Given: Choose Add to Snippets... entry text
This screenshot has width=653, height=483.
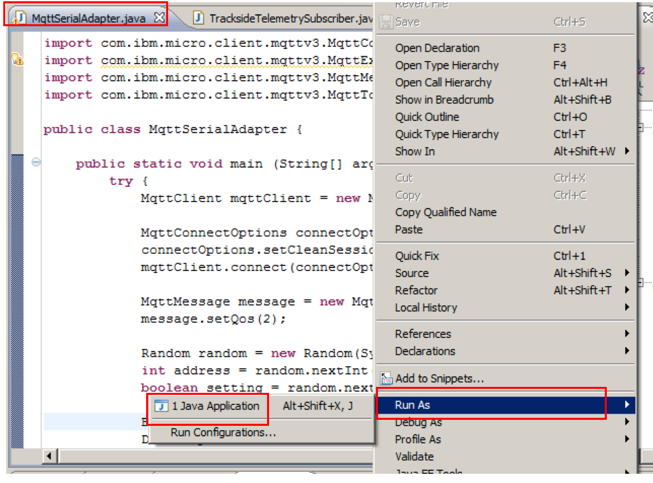Looking at the screenshot, I should click(x=440, y=378).
